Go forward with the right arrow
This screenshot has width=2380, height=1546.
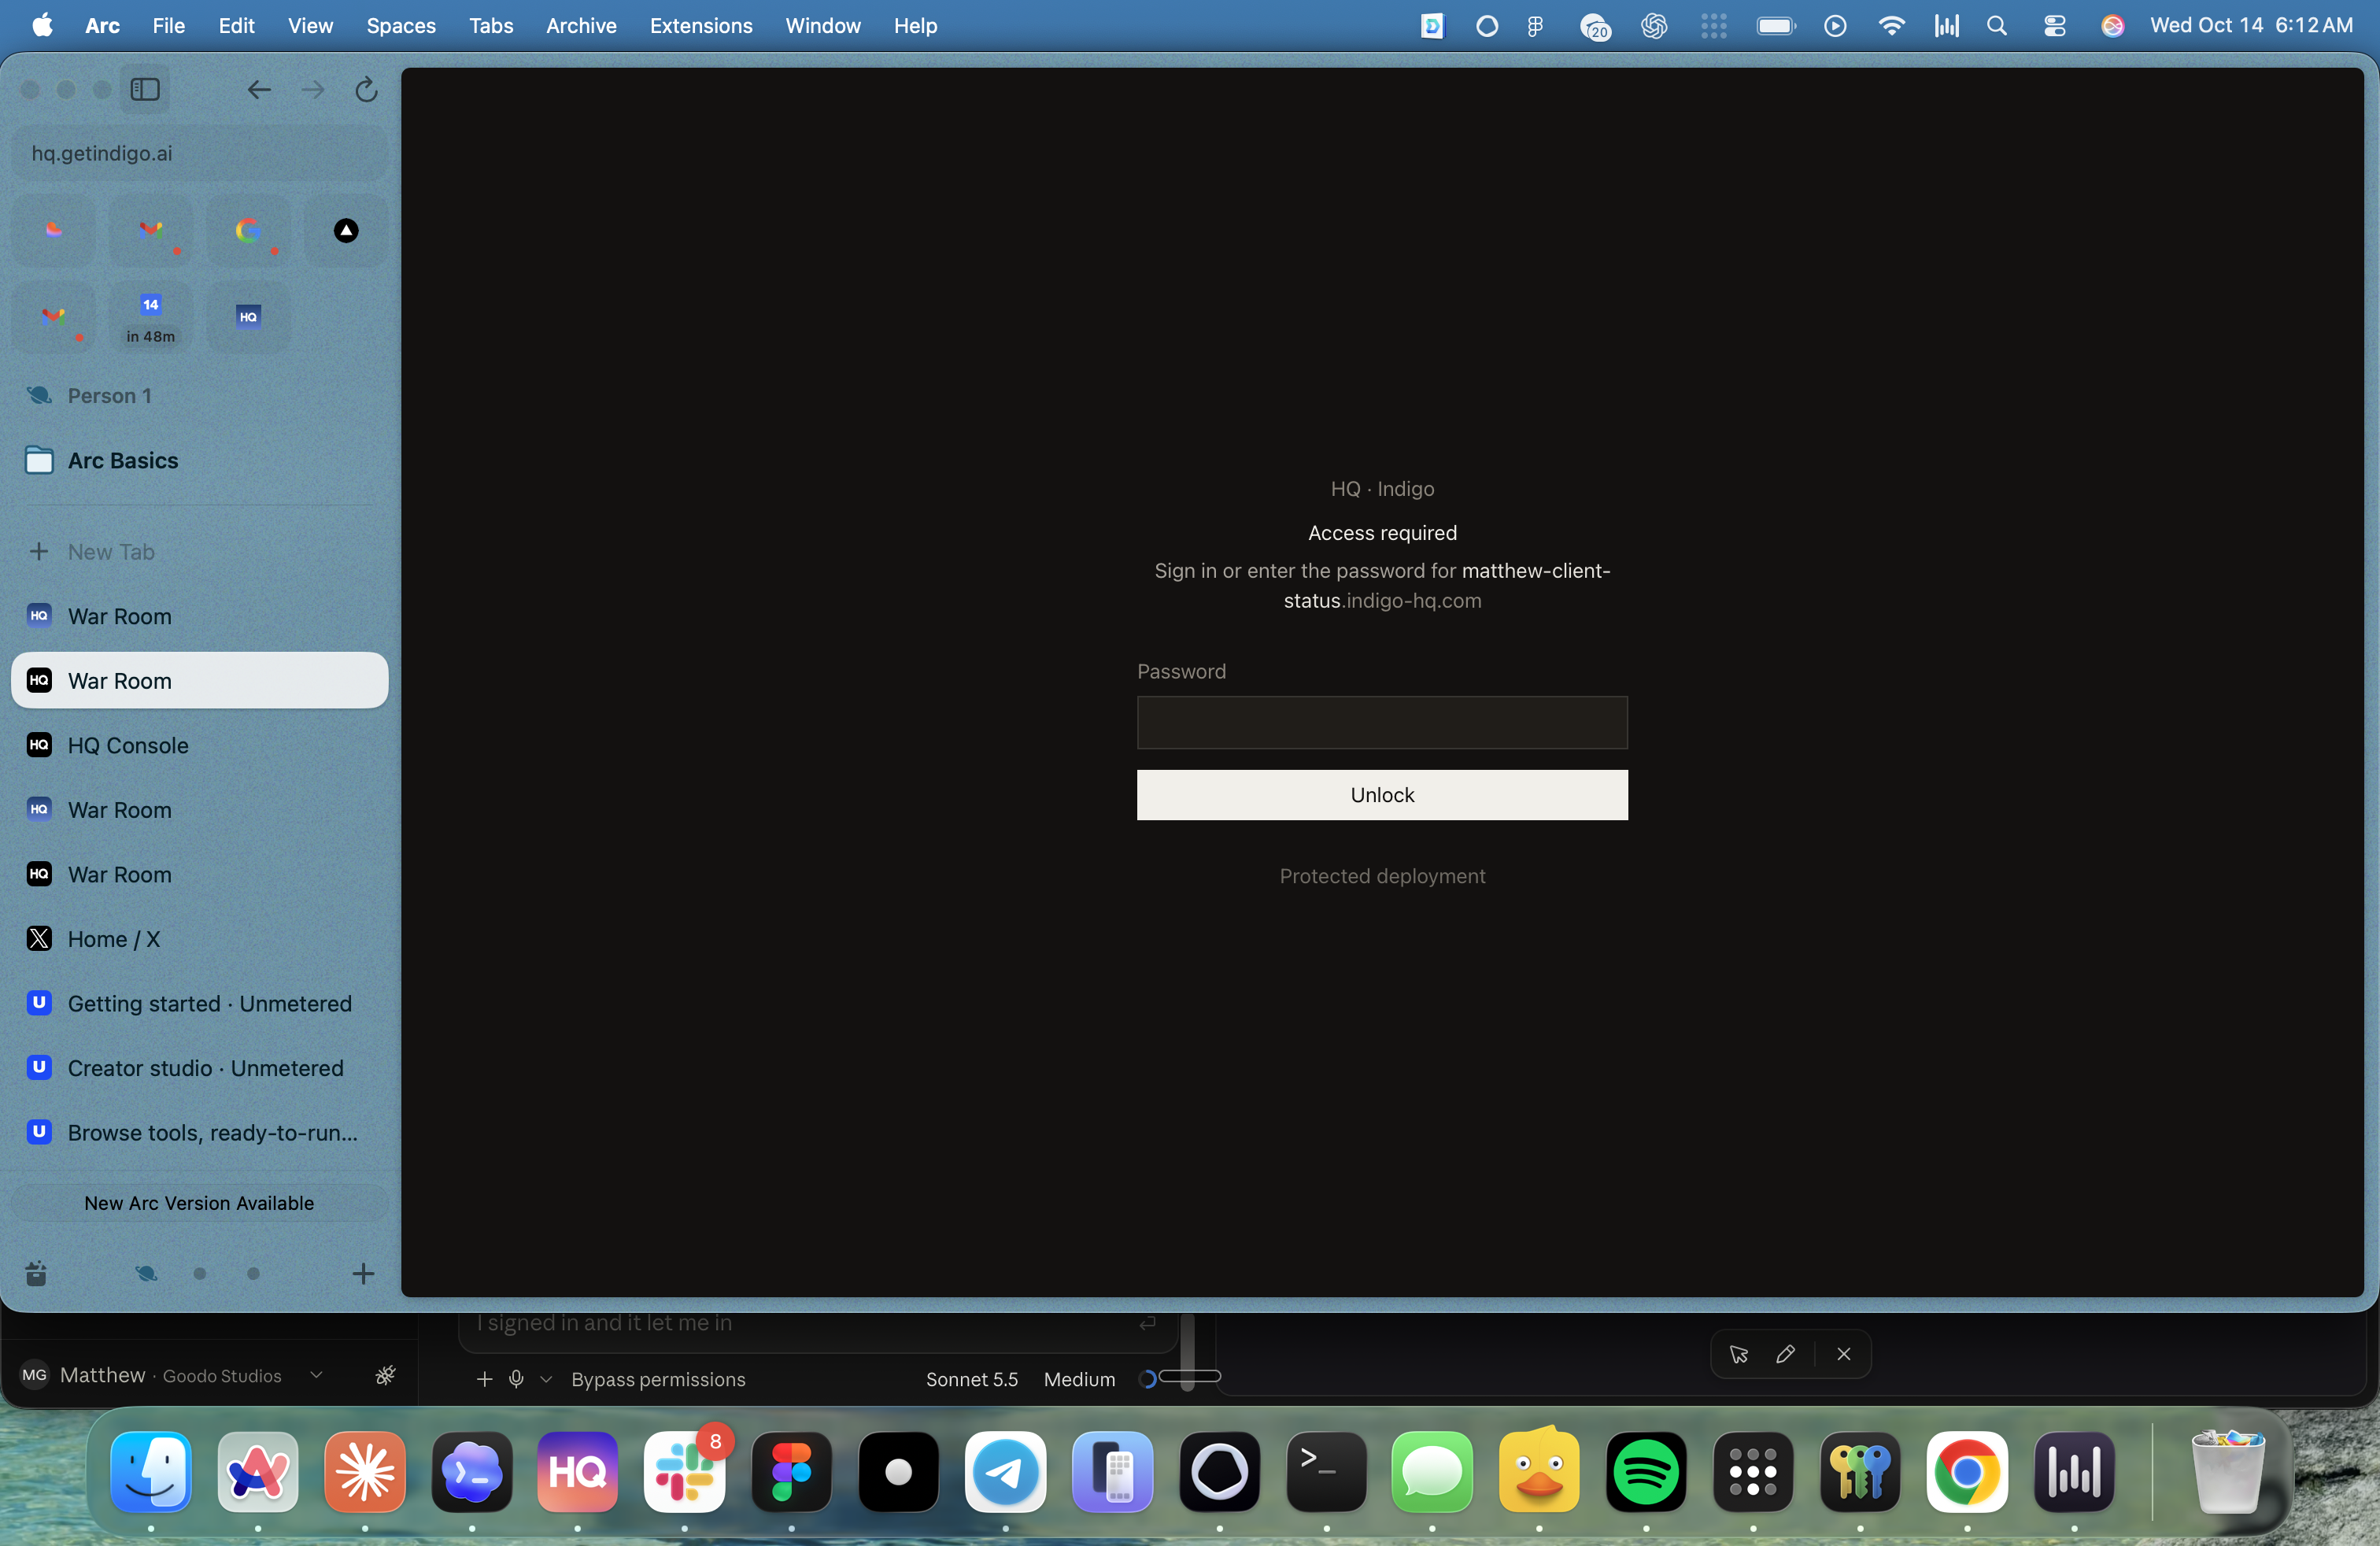pos(313,90)
